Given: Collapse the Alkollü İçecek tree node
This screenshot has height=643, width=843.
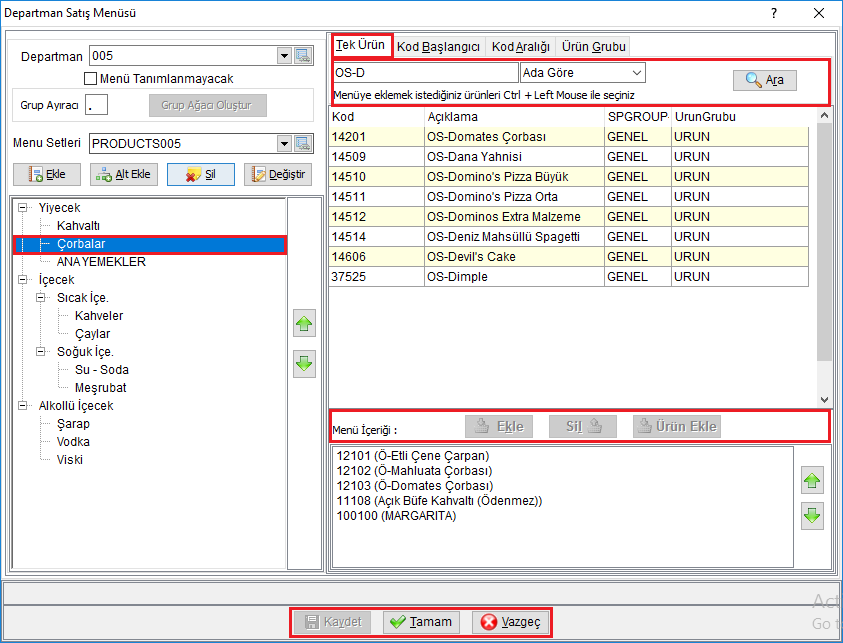Looking at the screenshot, I should tap(23, 405).
